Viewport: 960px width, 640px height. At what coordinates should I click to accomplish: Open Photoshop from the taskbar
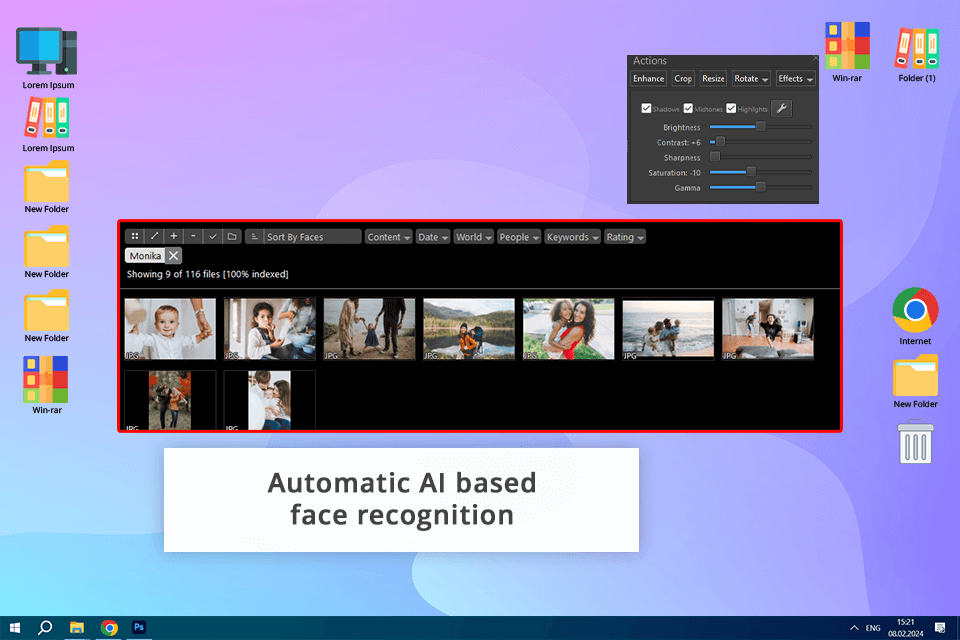(x=139, y=627)
